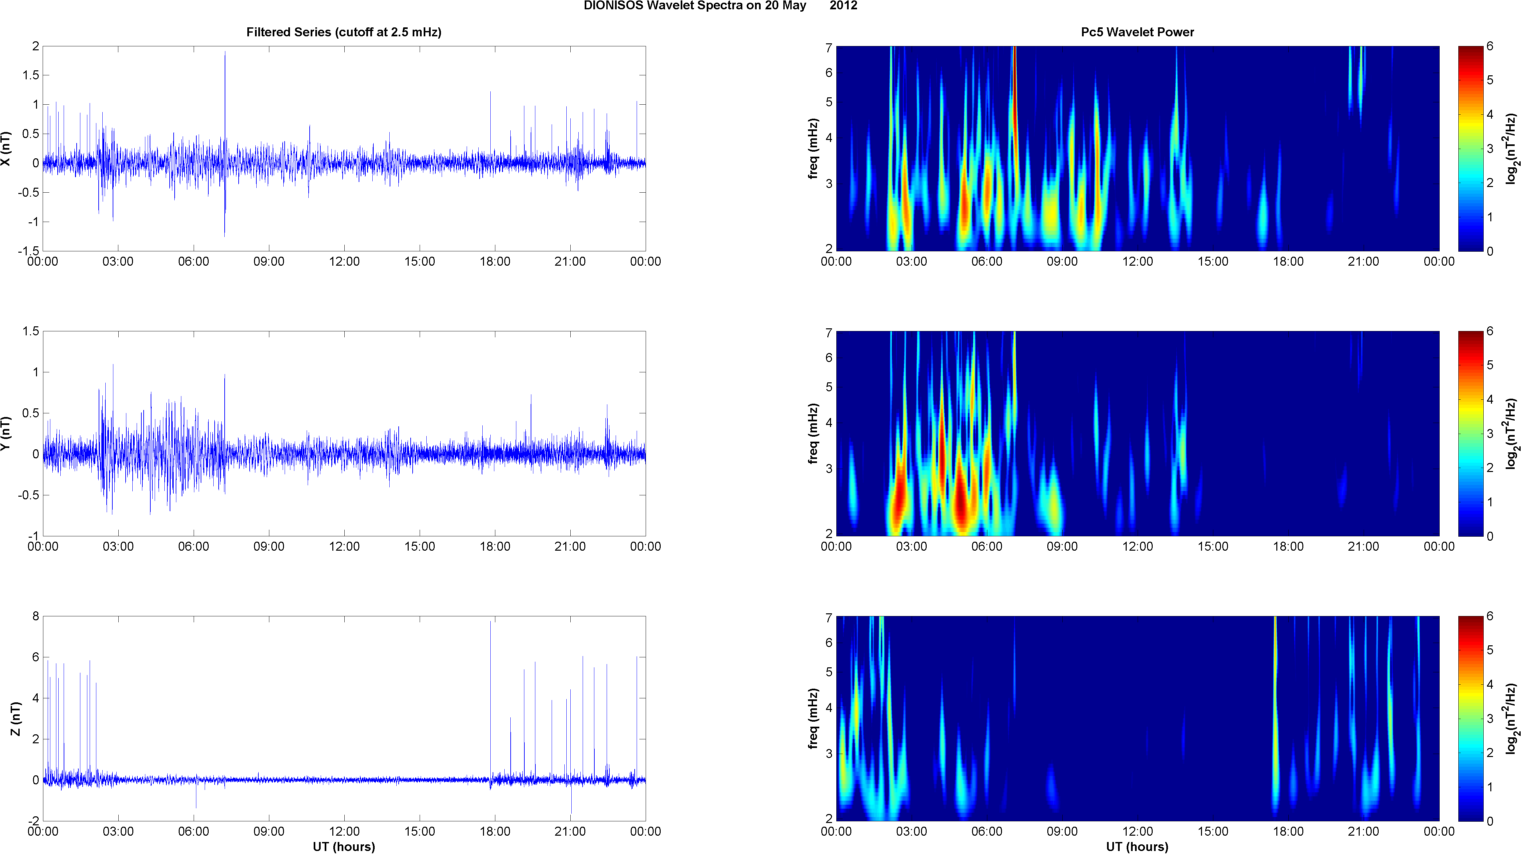
Task: Select the 'X (nT)' axis label
Action: tap(6, 149)
